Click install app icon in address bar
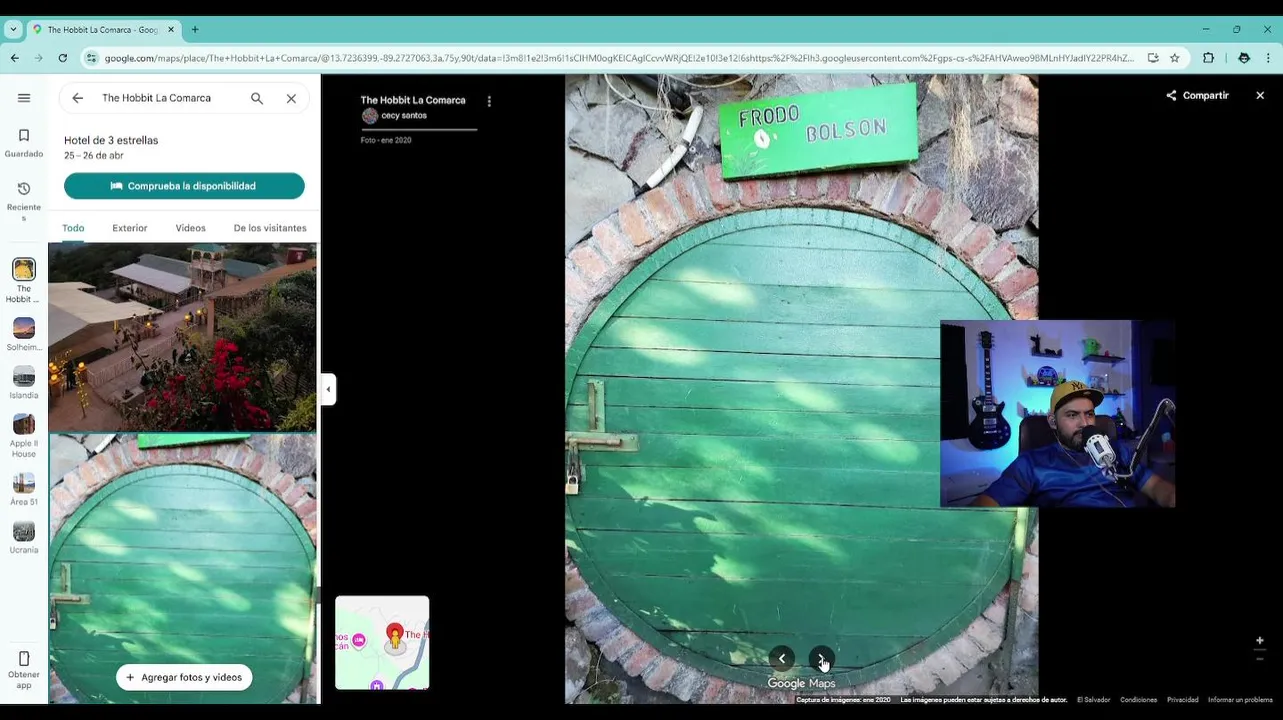Image resolution: width=1283 pixels, height=720 pixels. coord(1153,58)
